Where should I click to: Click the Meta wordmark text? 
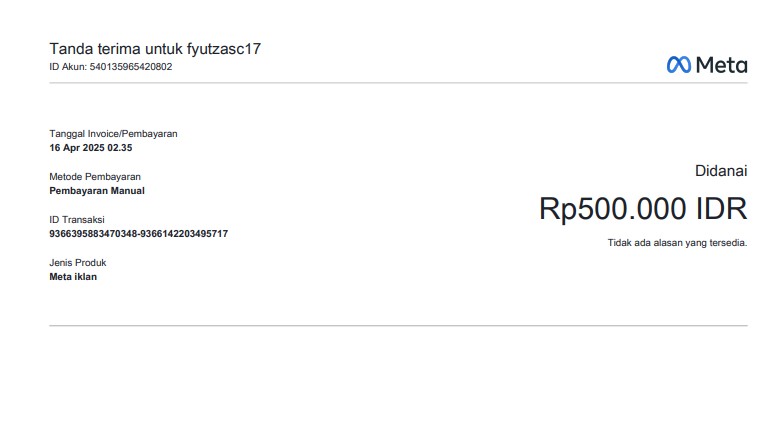[721, 64]
